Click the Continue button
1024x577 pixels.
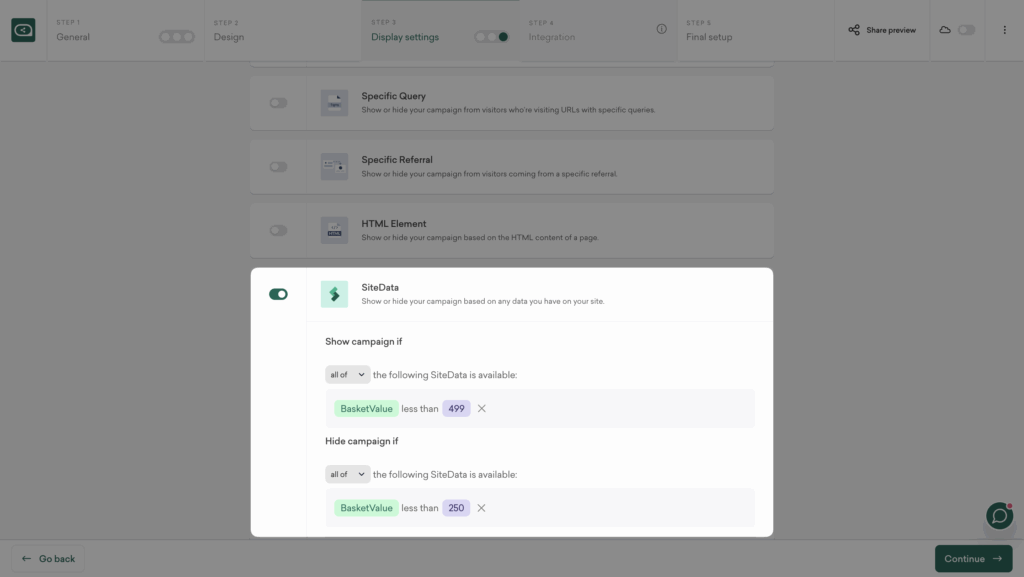coord(973,558)
